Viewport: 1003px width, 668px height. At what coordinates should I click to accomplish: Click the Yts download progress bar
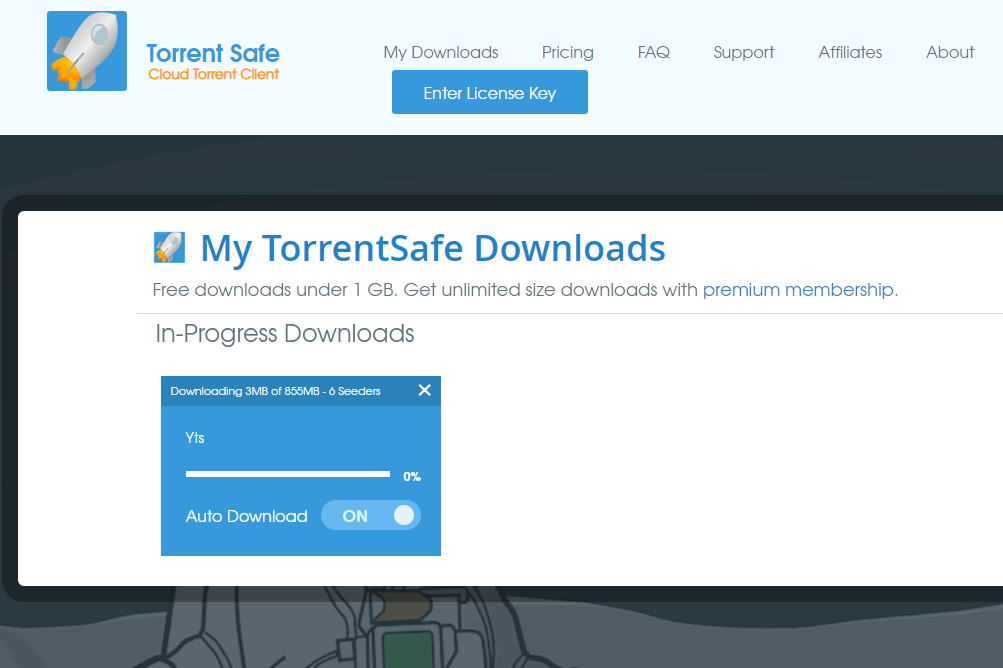point(287,473)
